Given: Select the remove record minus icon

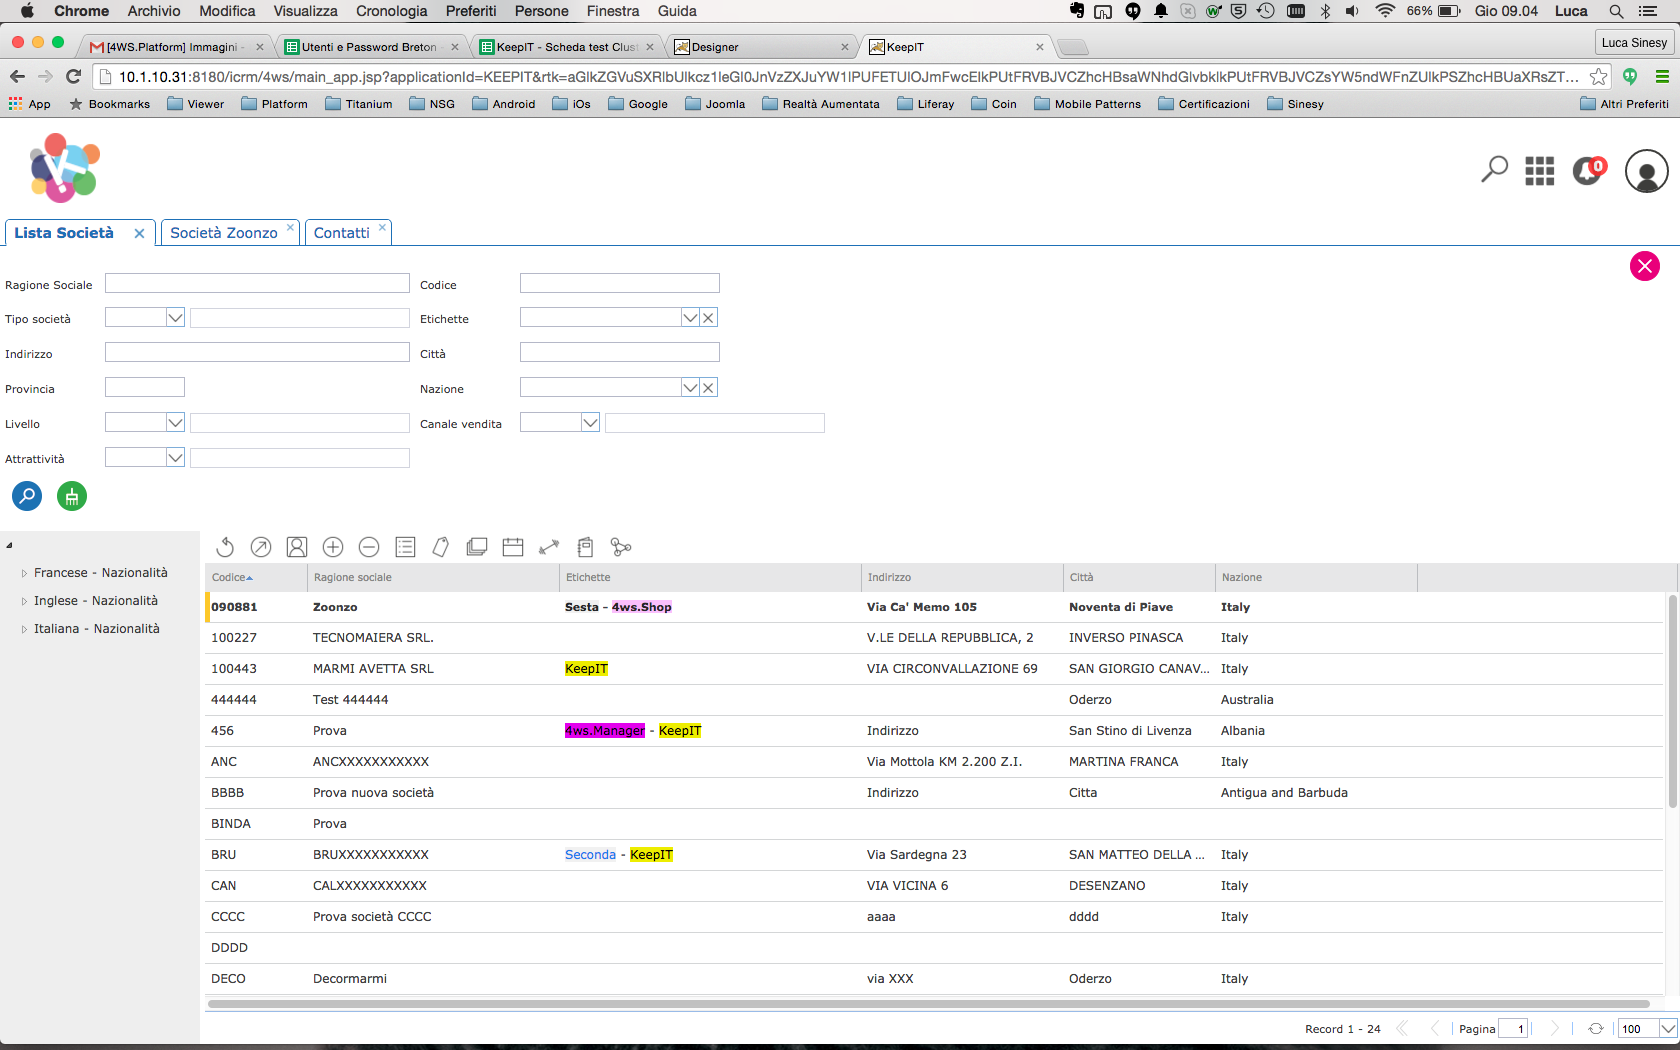Looking at the screenshot, I should coord(369,547).
